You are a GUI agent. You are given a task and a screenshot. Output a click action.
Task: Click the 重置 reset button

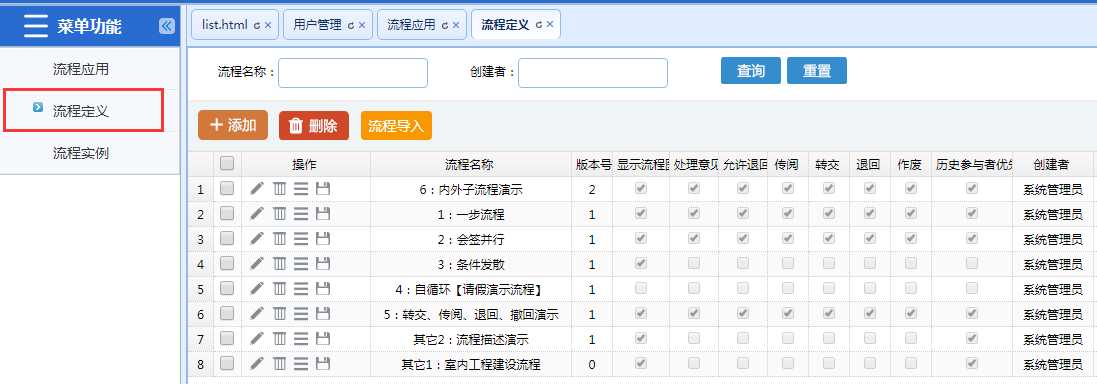(817, 71)
